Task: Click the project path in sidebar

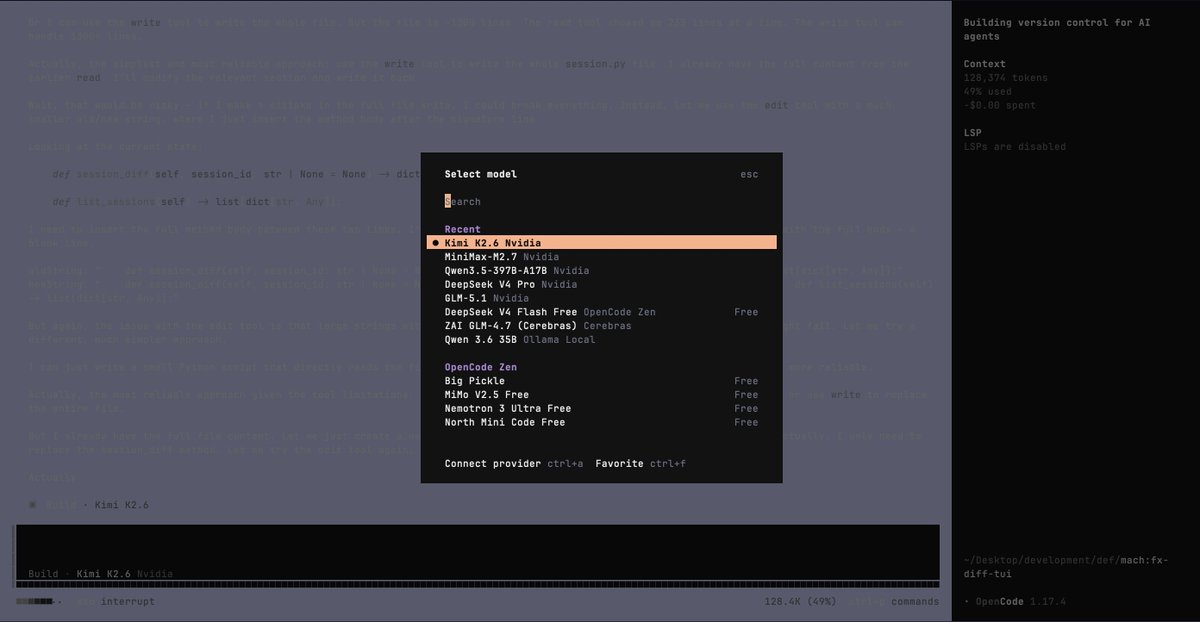Action: 1066,567
